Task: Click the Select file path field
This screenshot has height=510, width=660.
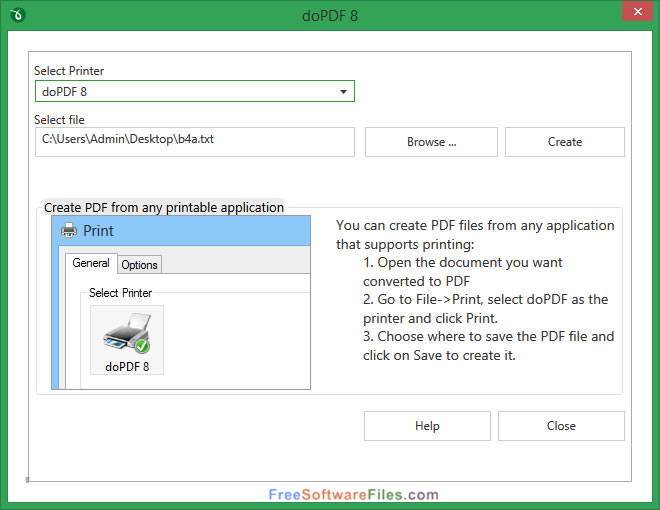Action: pos(195,142)
